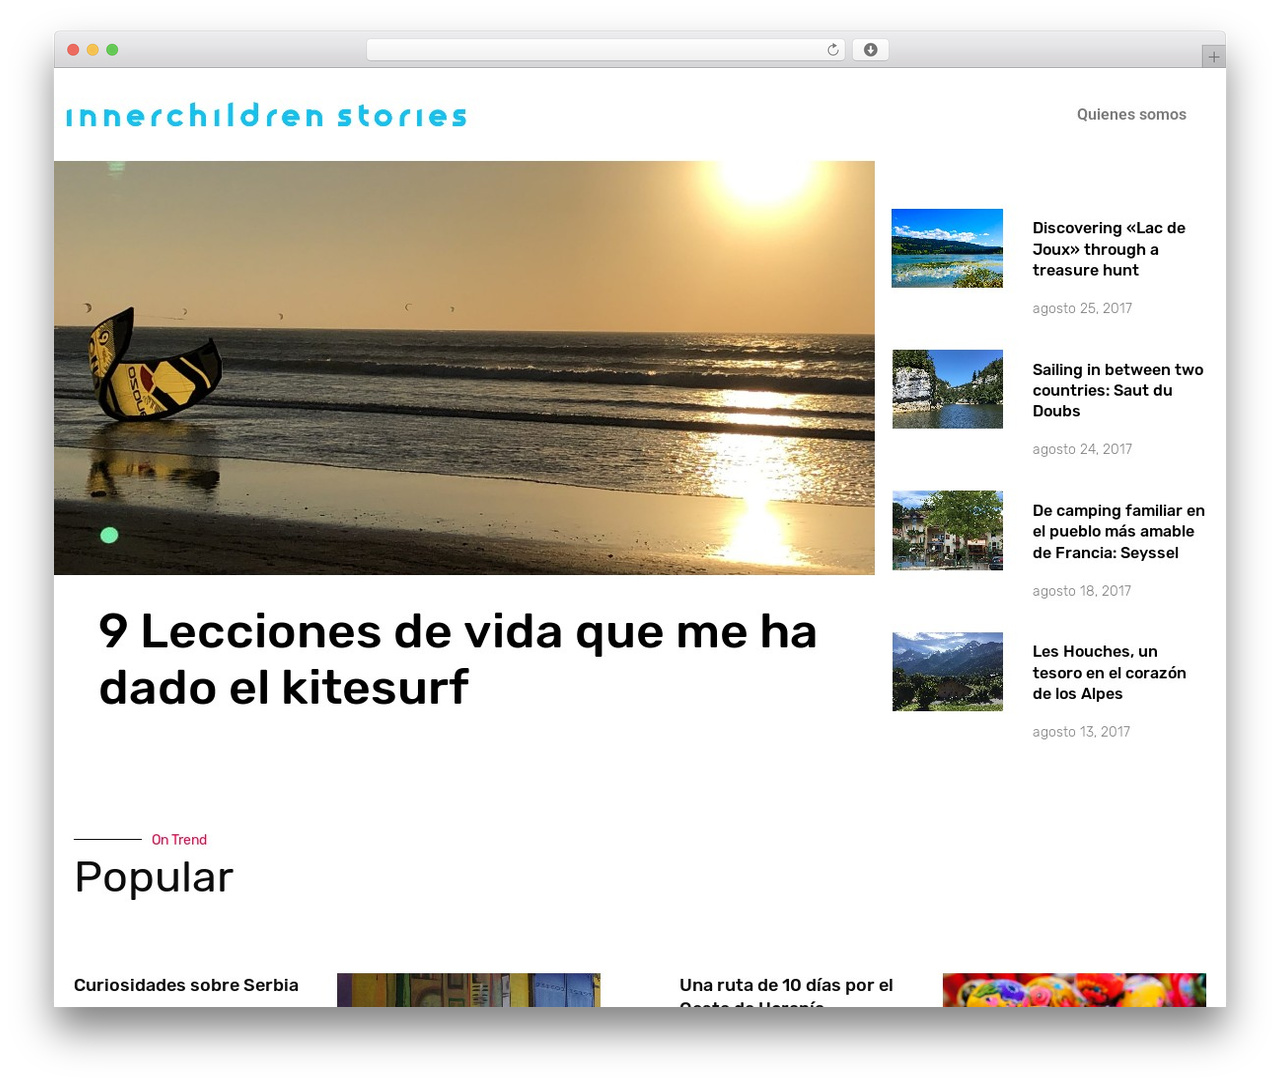Close the browser window red button
Viewport: 1280px width, 1084px height.
coord(73,50)
